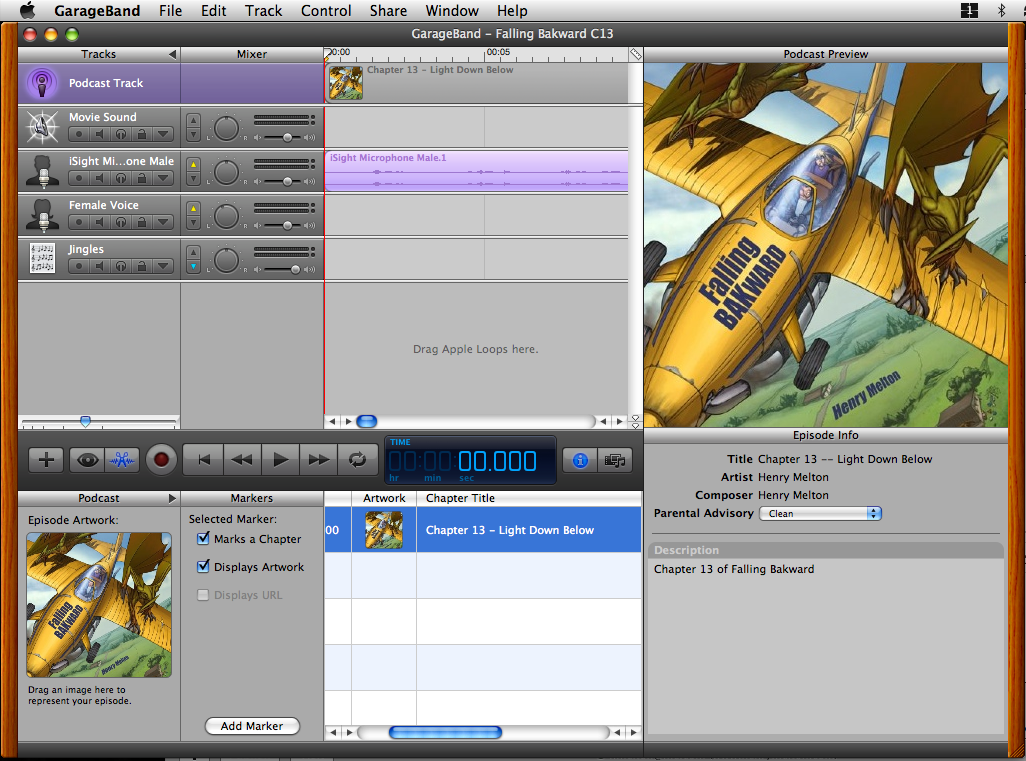The image size is (1026, 761).
Task: Solo the iSight Microphone Male track
Action: point(121,178)
